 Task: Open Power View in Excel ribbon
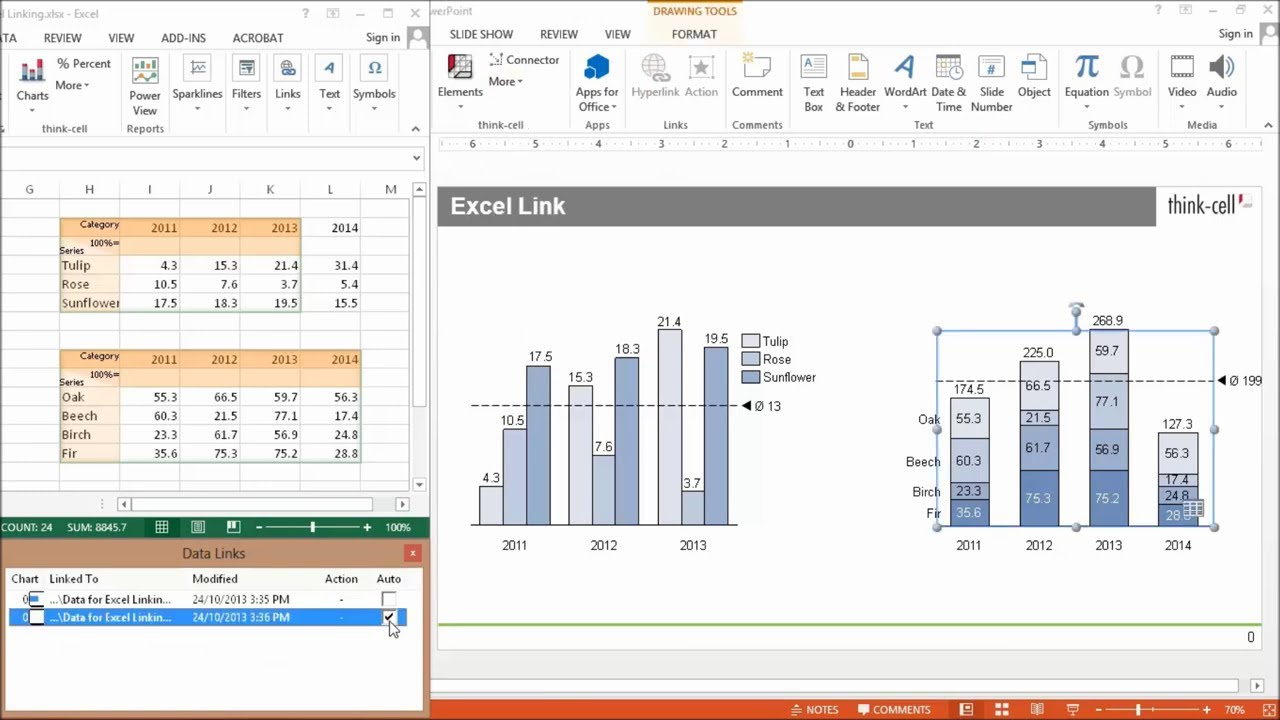(x=145, y=86)
